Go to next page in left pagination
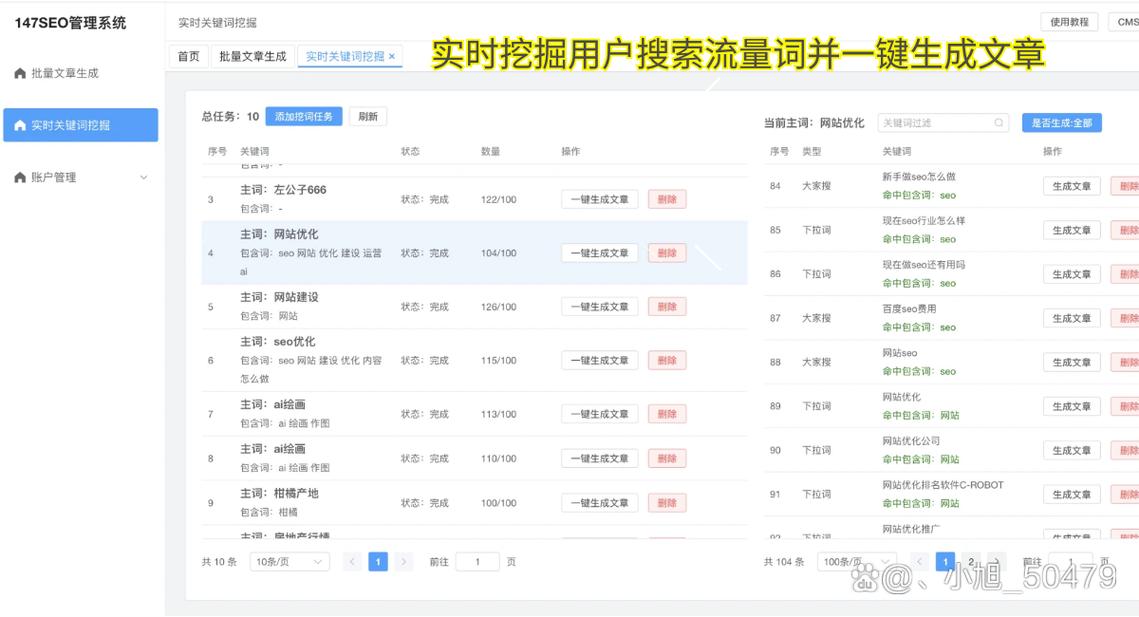1139x617 pixels. click(404, 562)
